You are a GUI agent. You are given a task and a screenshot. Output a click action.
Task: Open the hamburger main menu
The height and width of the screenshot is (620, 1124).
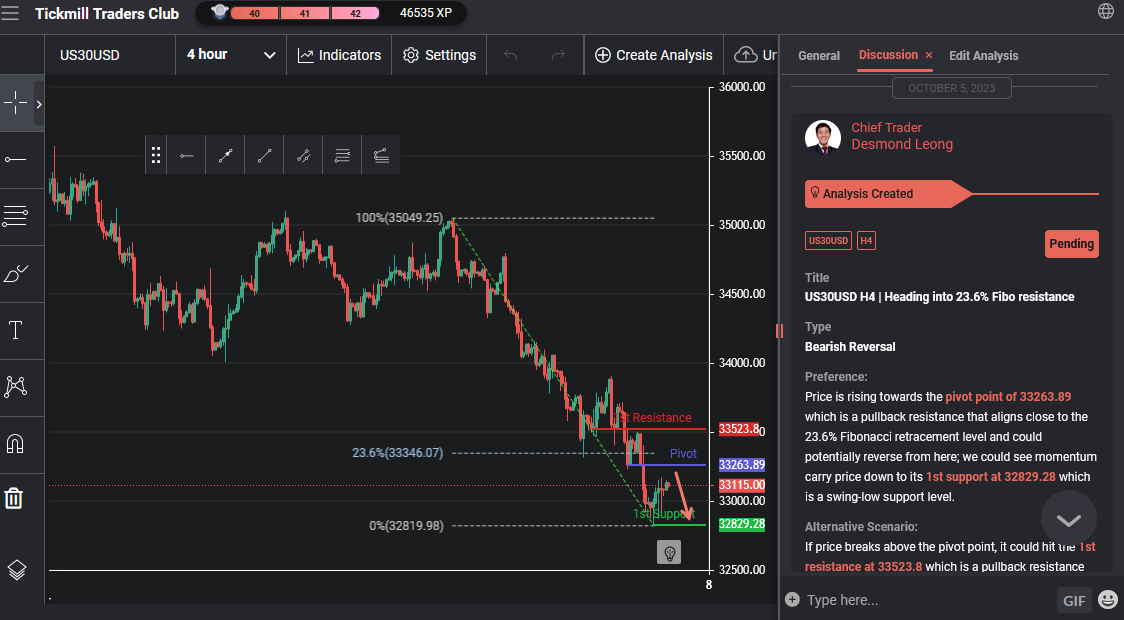[x=10, y=13]
